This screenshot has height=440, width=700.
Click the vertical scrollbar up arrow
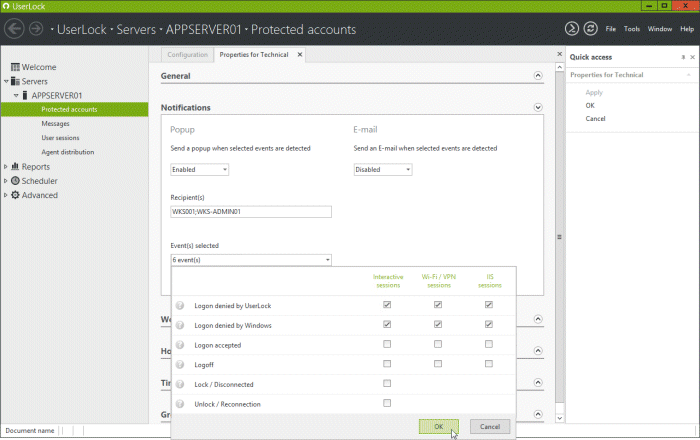point(560,67)
